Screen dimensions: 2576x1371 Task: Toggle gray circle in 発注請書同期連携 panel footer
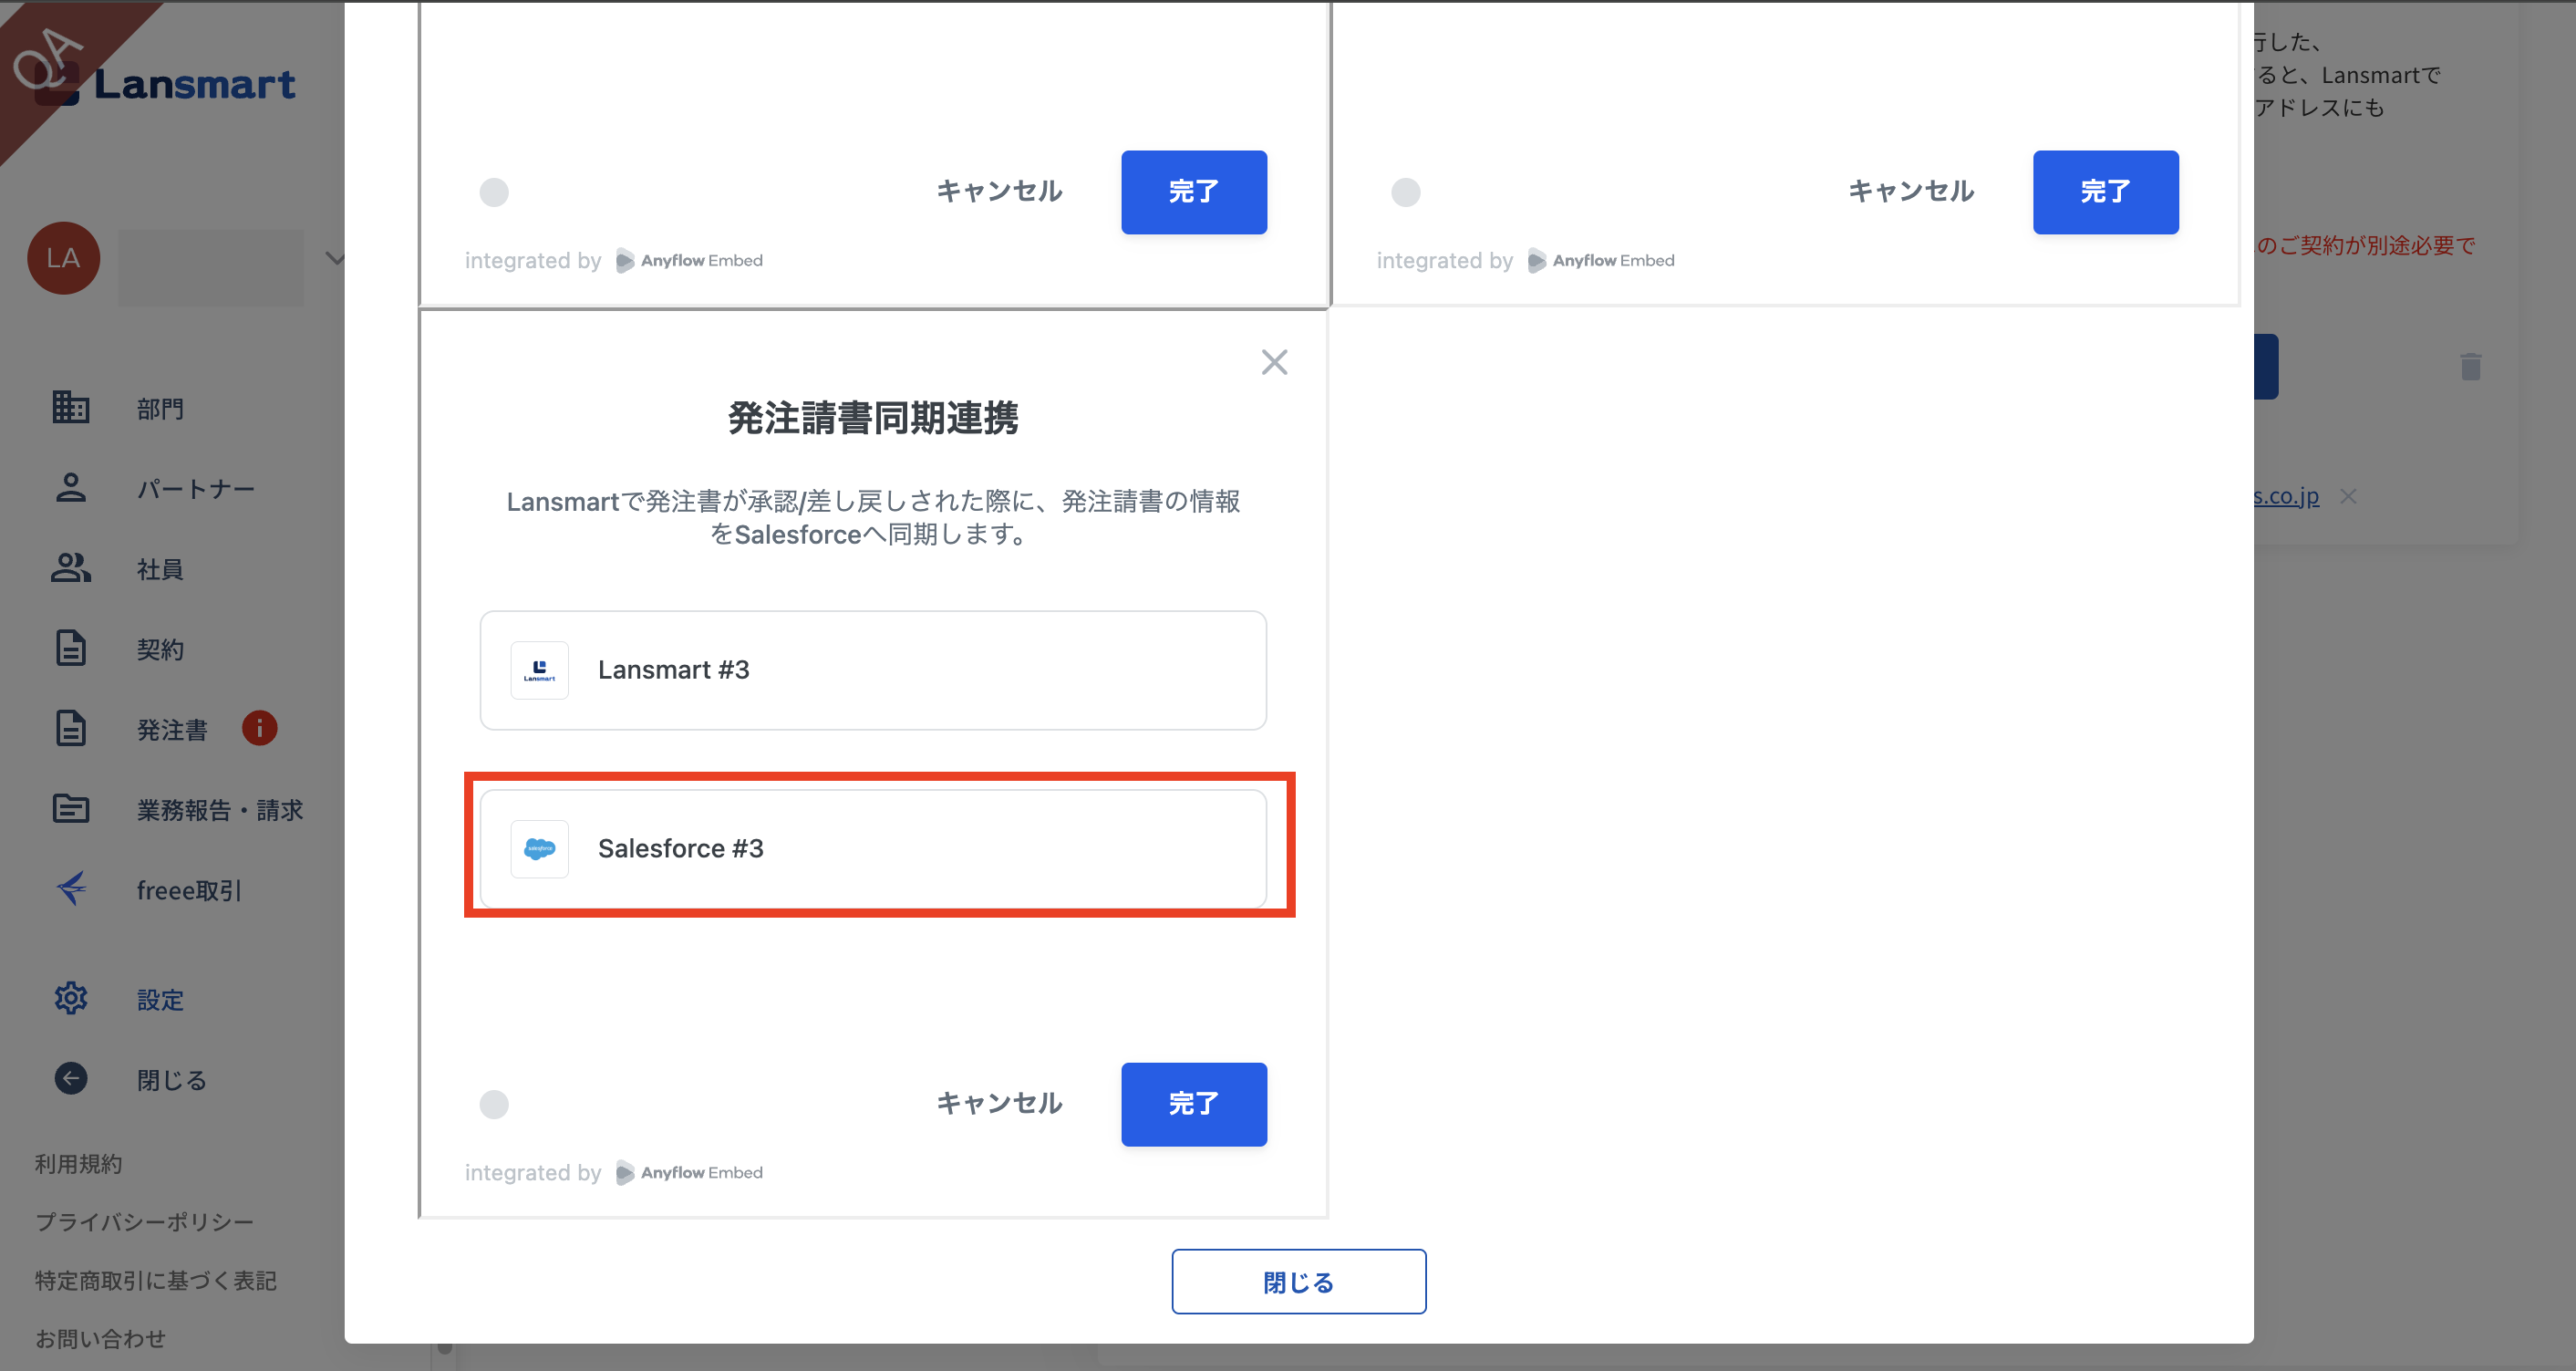[x=494, y=1104]
